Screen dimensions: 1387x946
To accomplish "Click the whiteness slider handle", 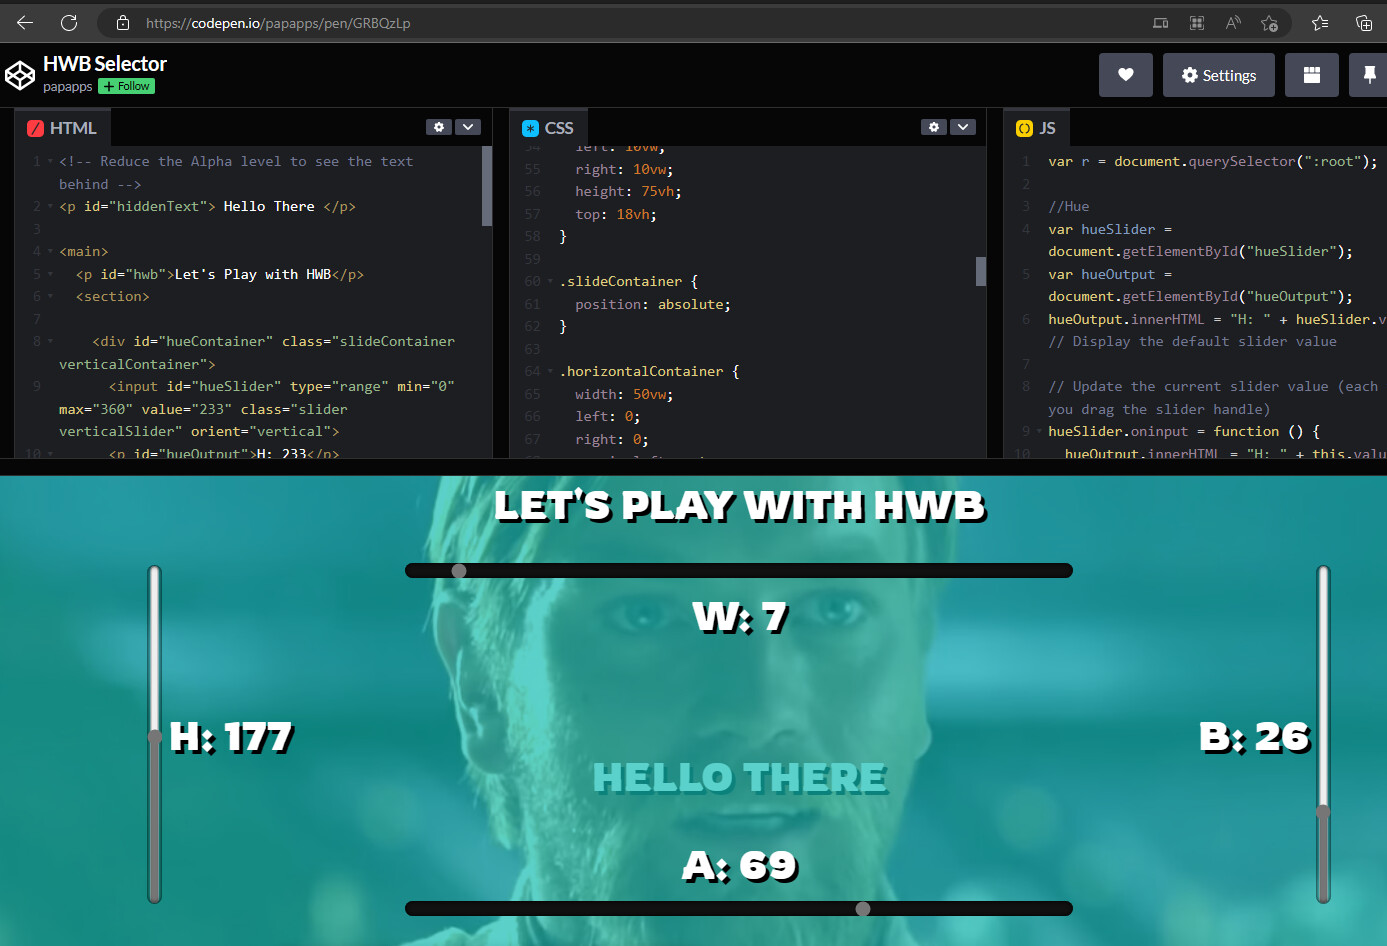I will coord(459,571).
